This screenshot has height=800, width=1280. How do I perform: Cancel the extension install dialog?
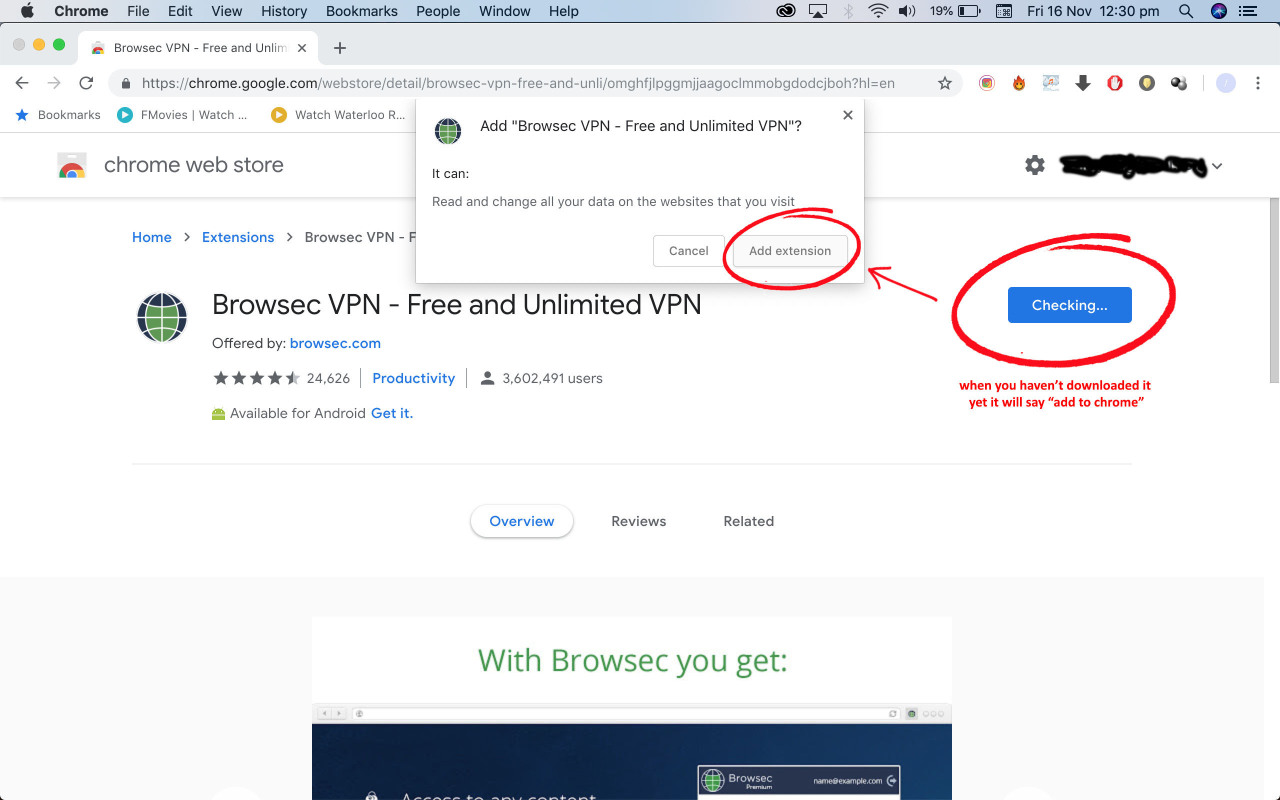tap(688, 251)
